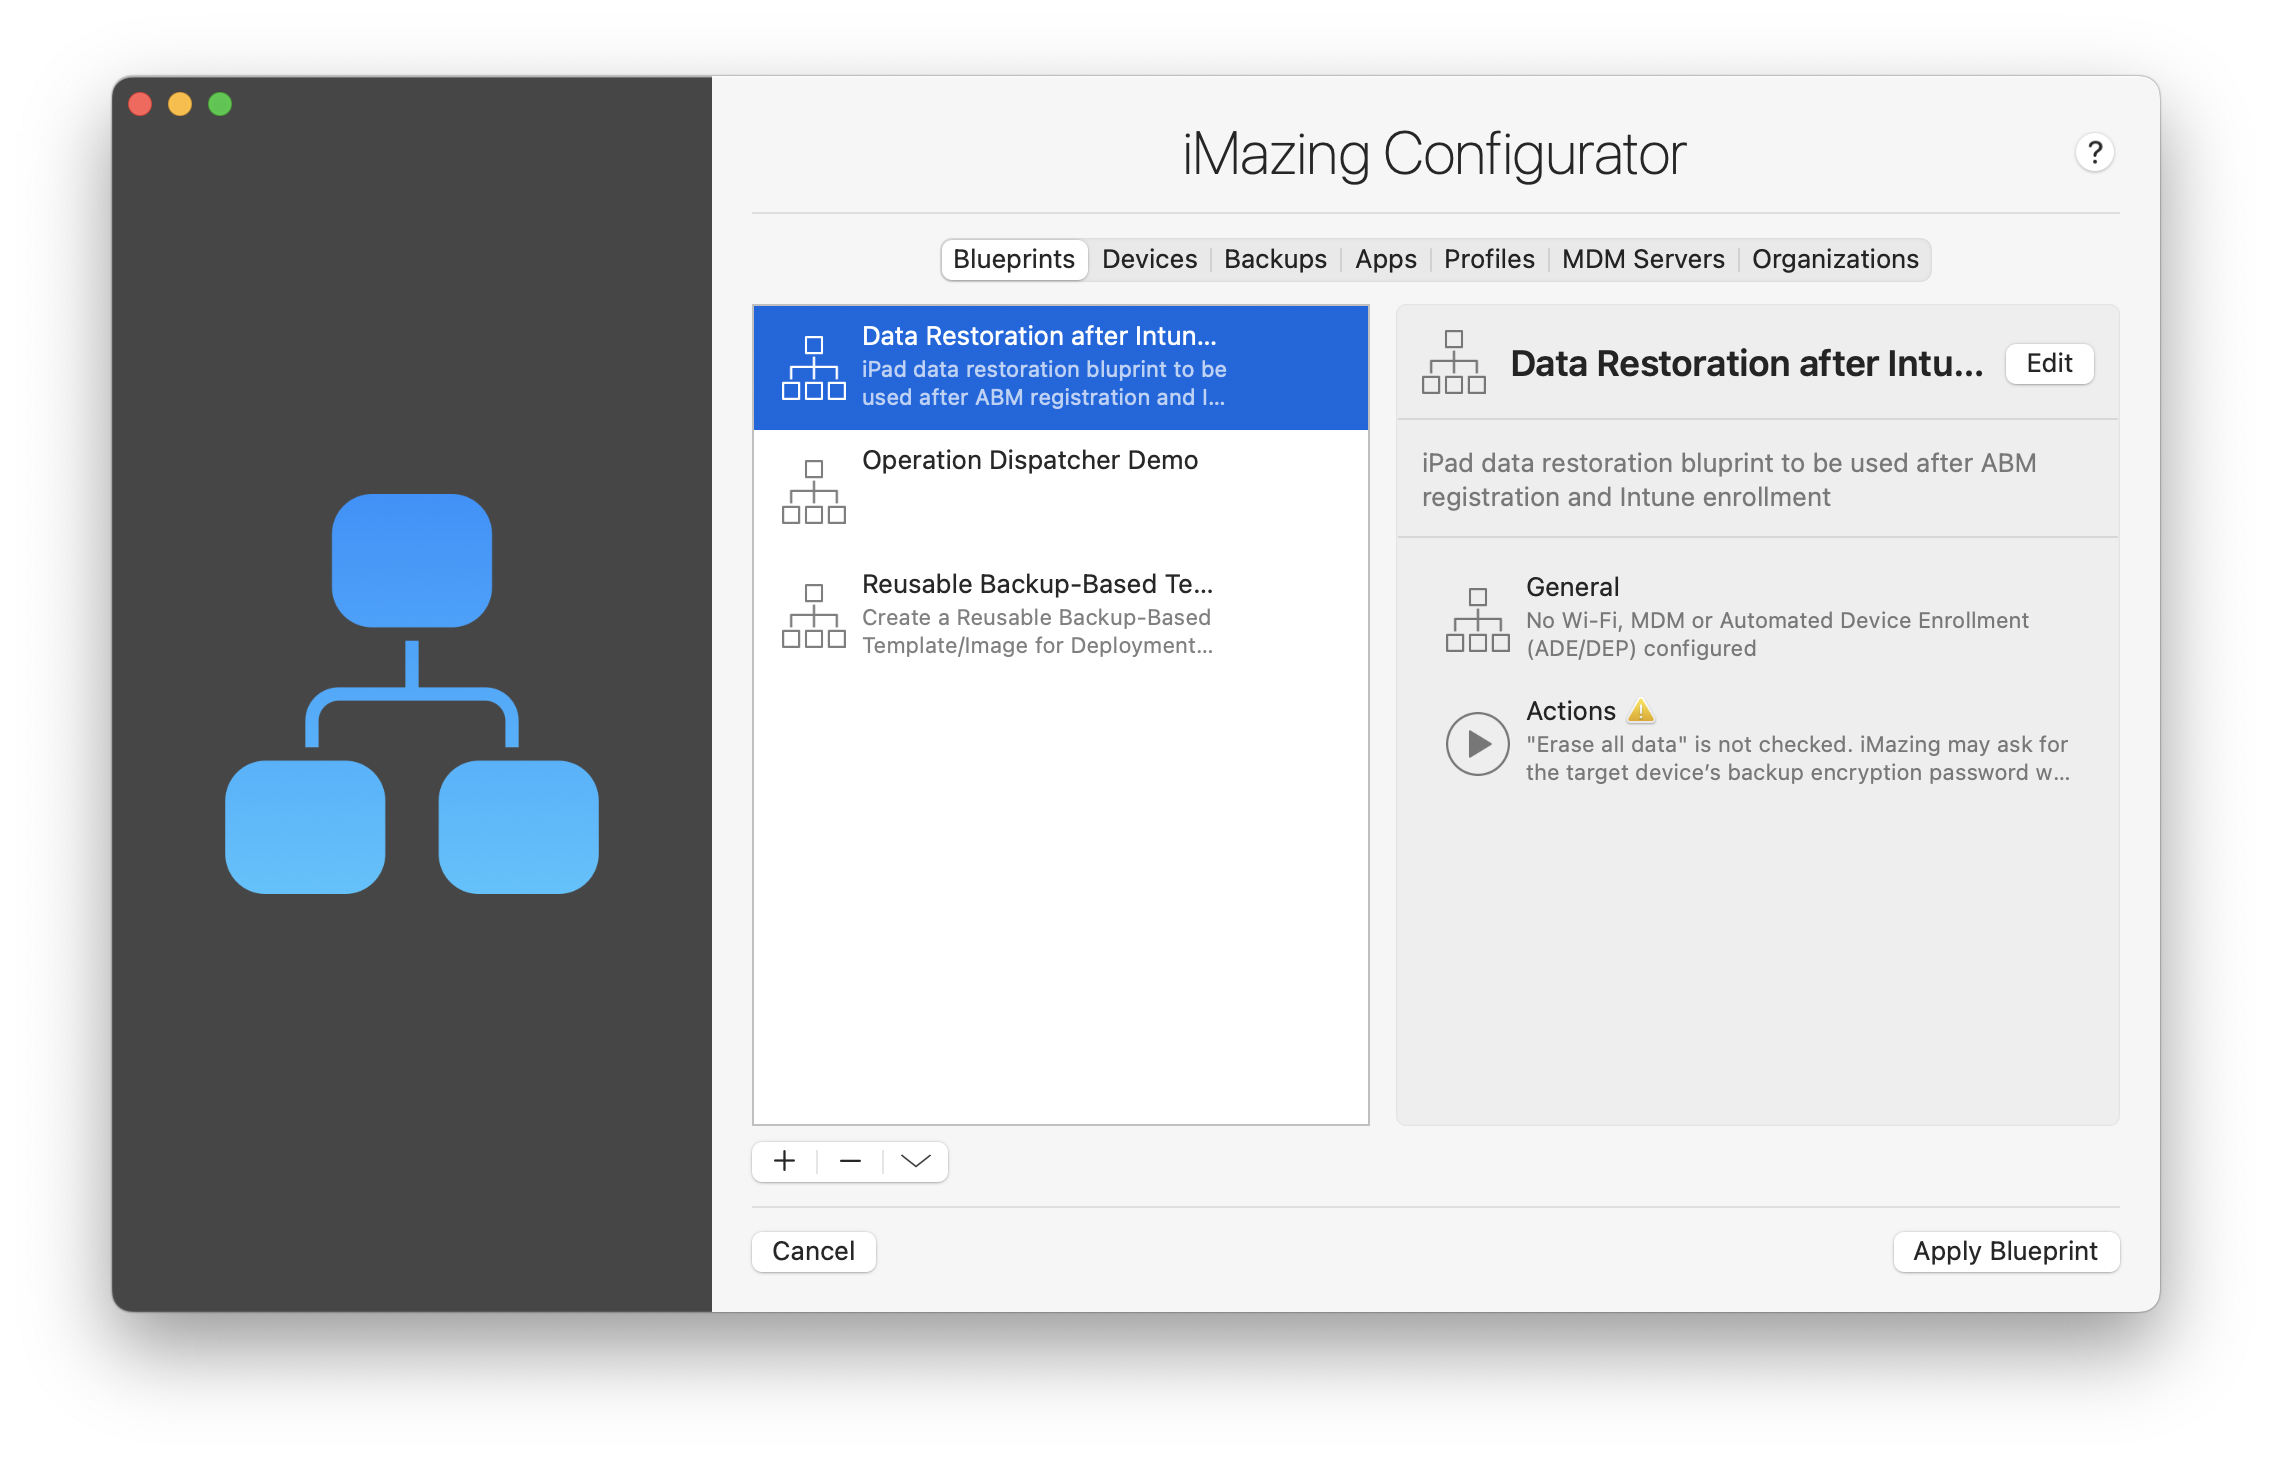Screen dimensions: 2272x1460
Task: Select Operation Dispatcher Demo blueprint row
Action: click(1060, 492)
